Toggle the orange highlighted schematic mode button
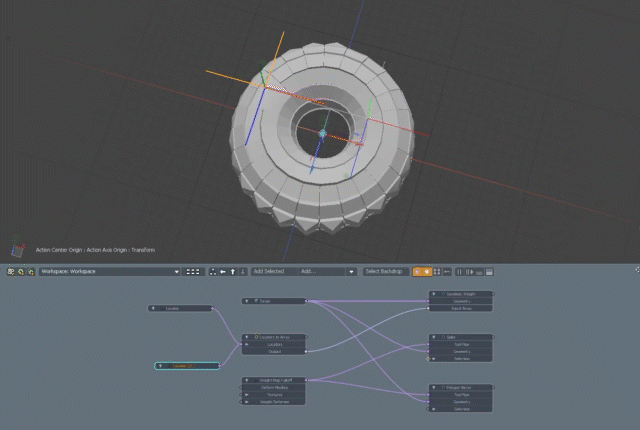640x430 pixels. tap(428, 271)
